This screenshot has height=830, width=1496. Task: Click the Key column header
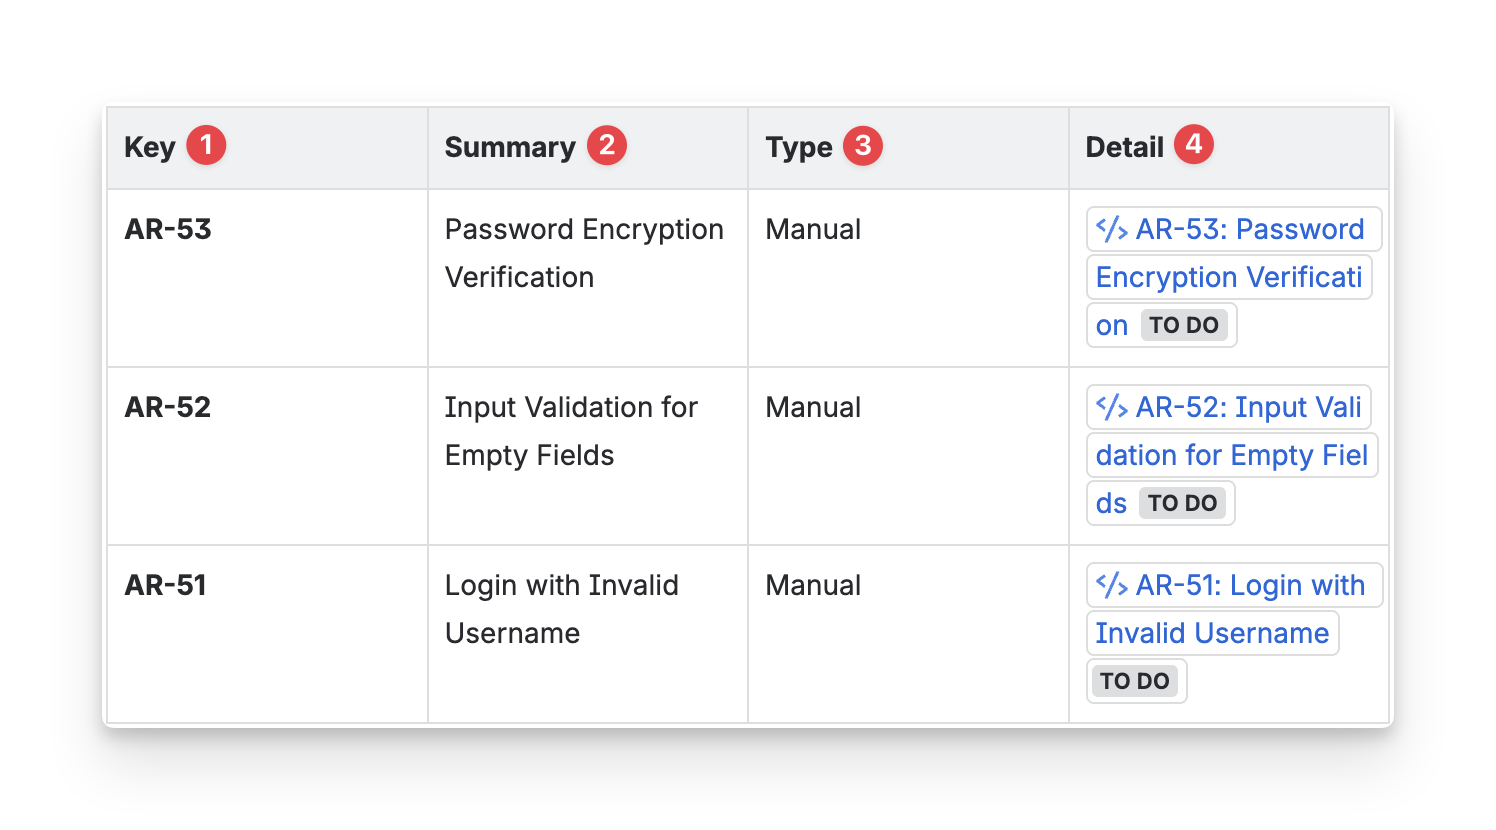[150, 147]
